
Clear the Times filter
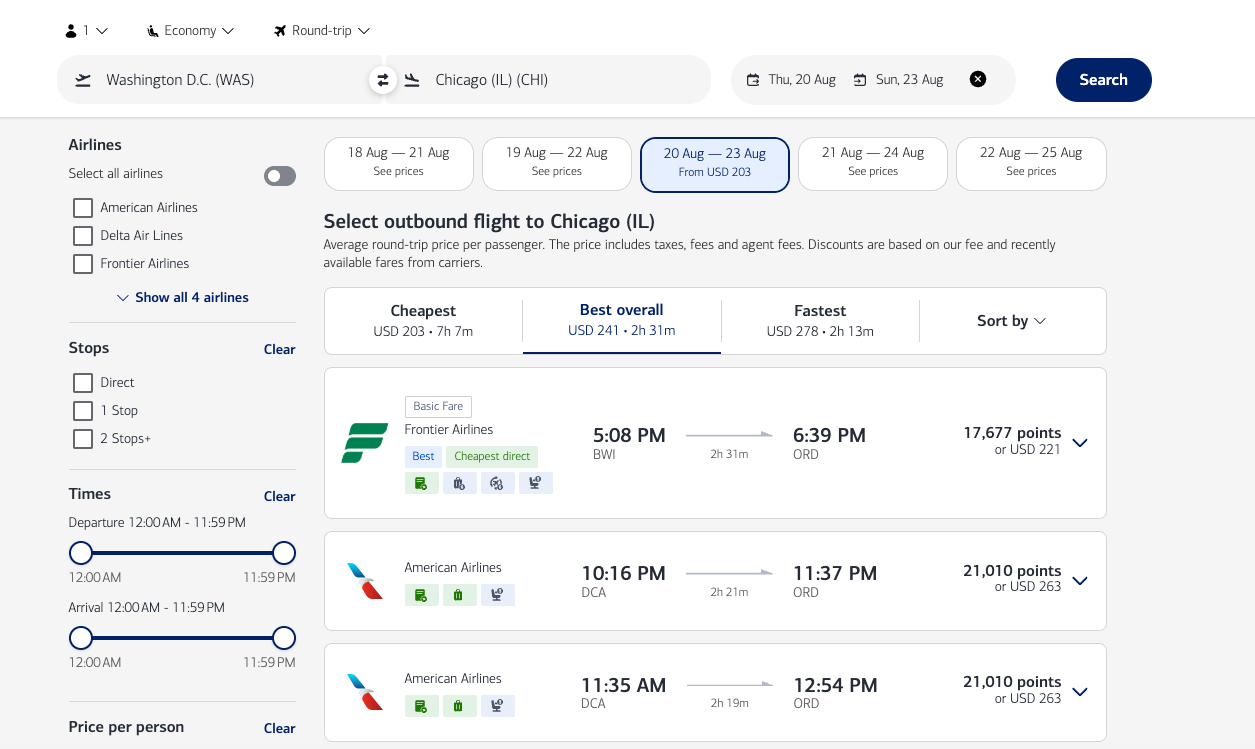[x=280, y=496]
